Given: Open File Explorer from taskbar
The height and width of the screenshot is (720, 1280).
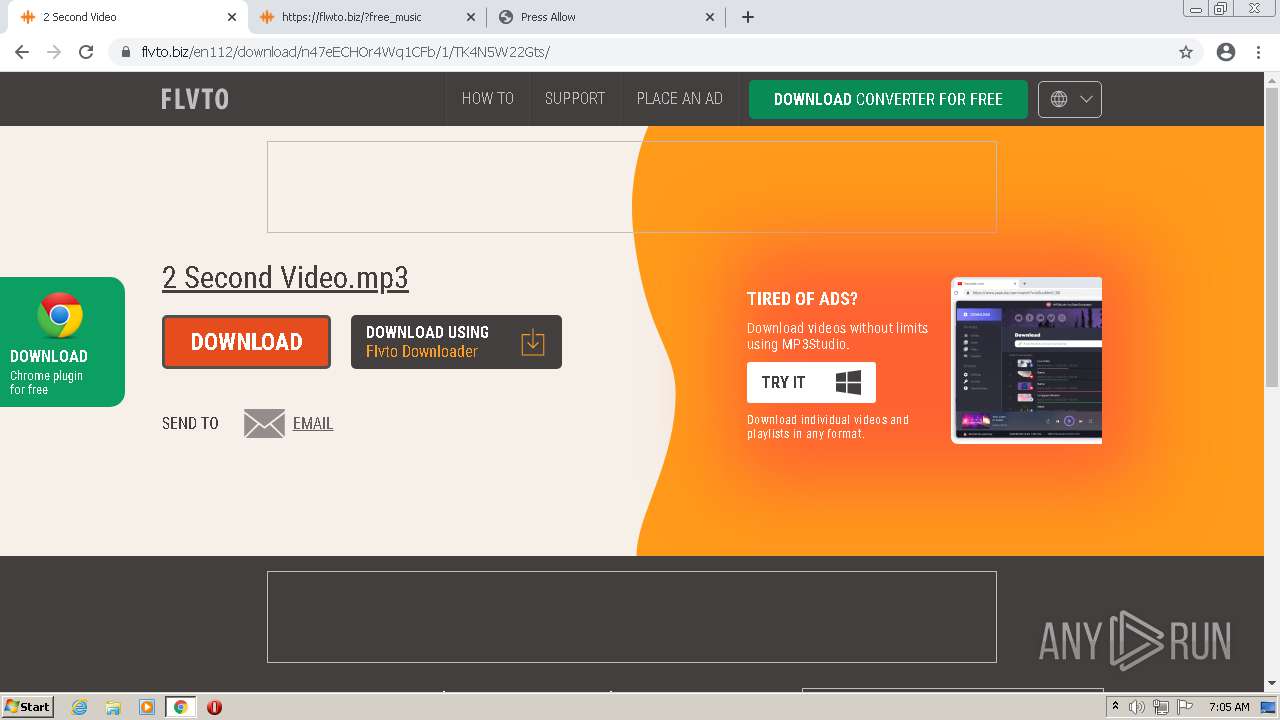Looking at the screenshot, I should (x=113, y=707).
